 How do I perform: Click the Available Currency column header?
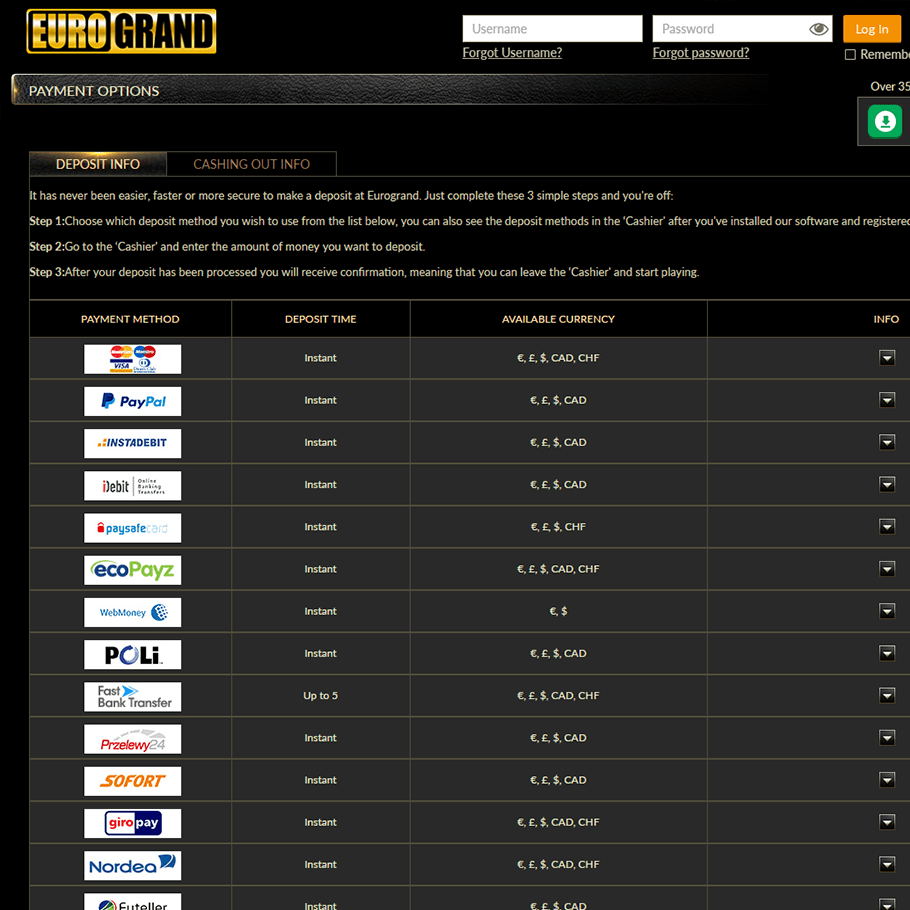(x=558, y=319)
